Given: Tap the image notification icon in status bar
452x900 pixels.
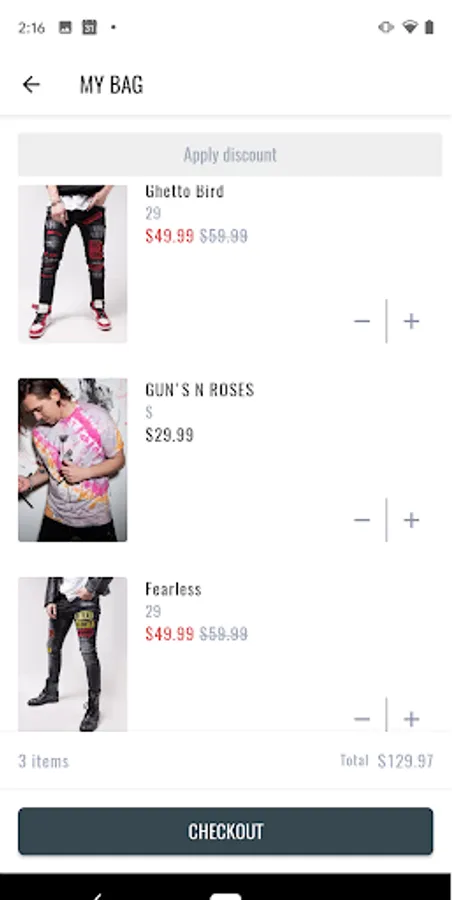Looking at the screenshot, I should [x=65, y=27].
